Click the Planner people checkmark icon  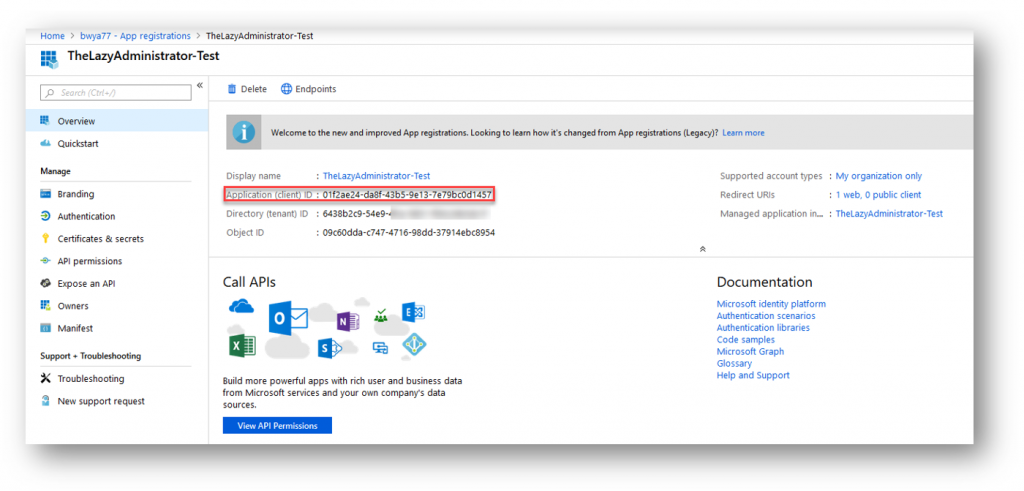point(381,316)
